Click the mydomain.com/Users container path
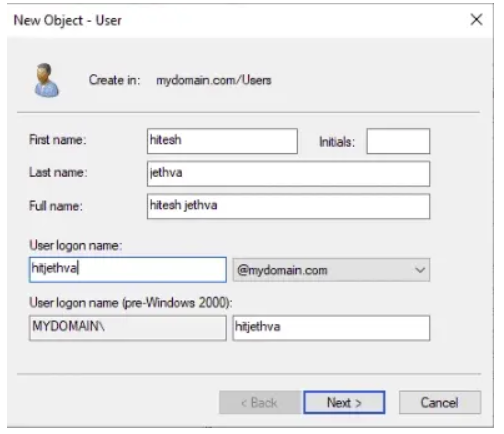This screenshot has height=434, width=504. point(214,80)
